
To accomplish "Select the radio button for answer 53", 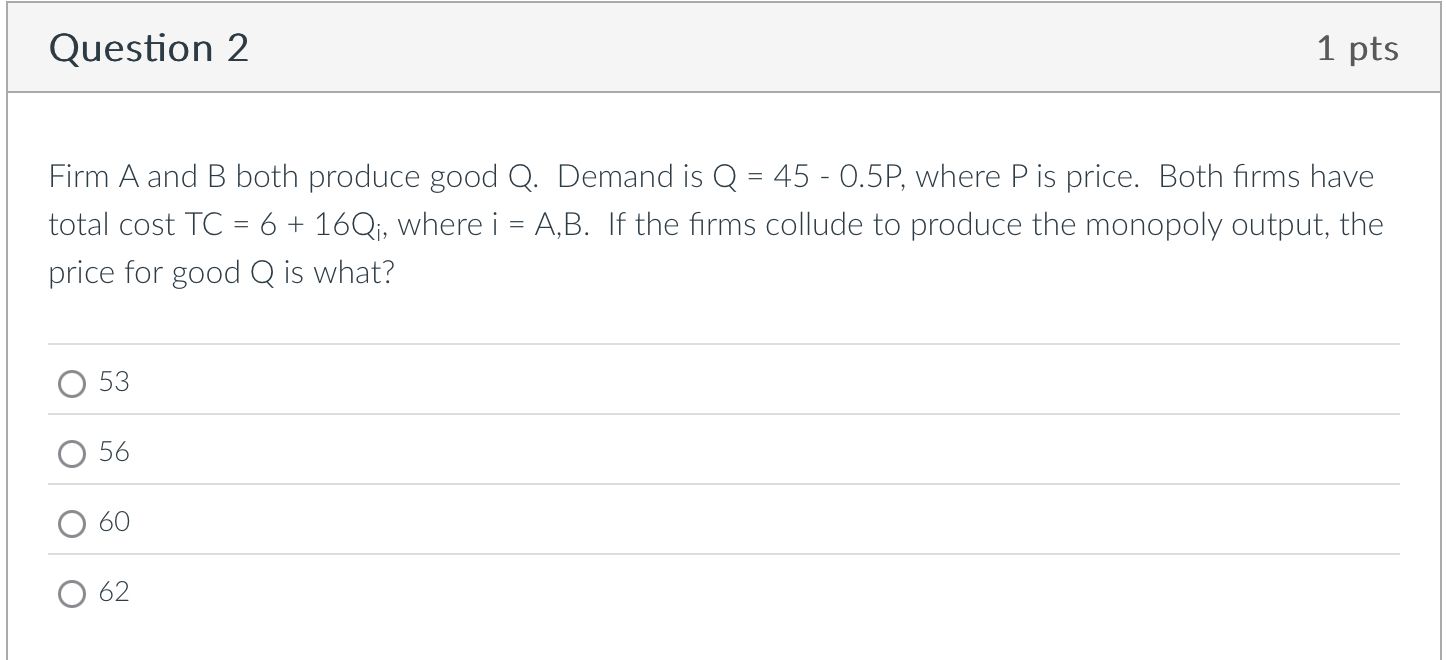I will [x=71, y=383].
